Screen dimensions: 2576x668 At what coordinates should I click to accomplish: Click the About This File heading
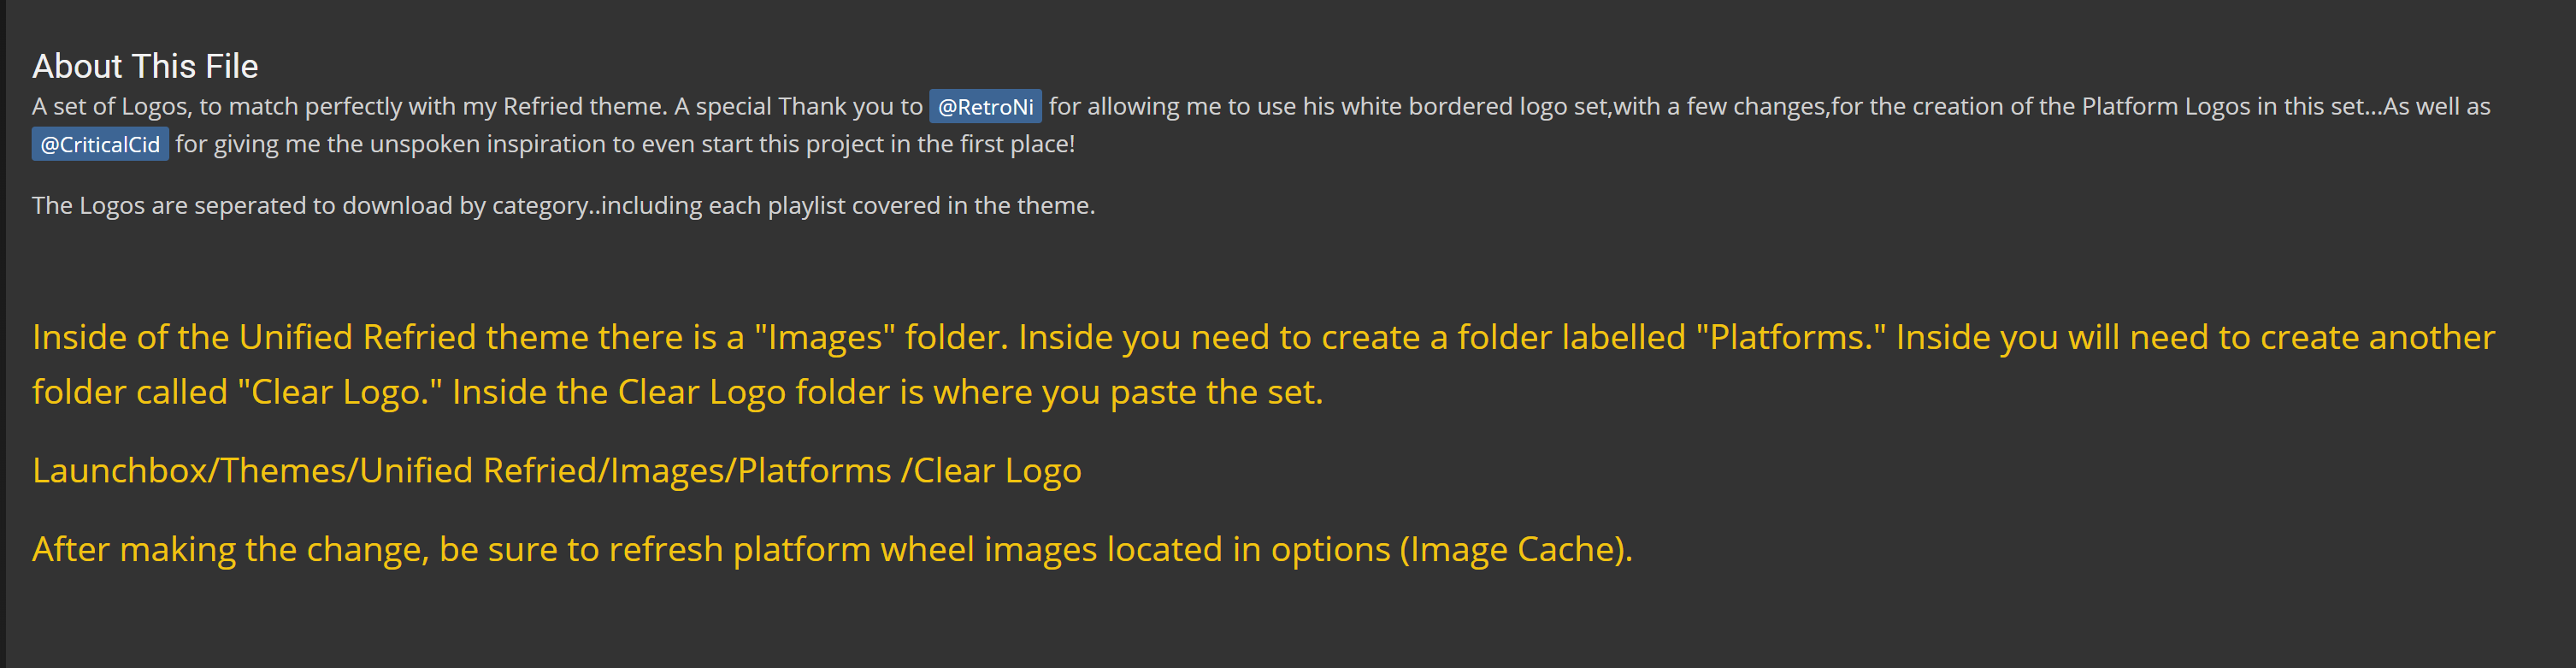tap(145, 66)
